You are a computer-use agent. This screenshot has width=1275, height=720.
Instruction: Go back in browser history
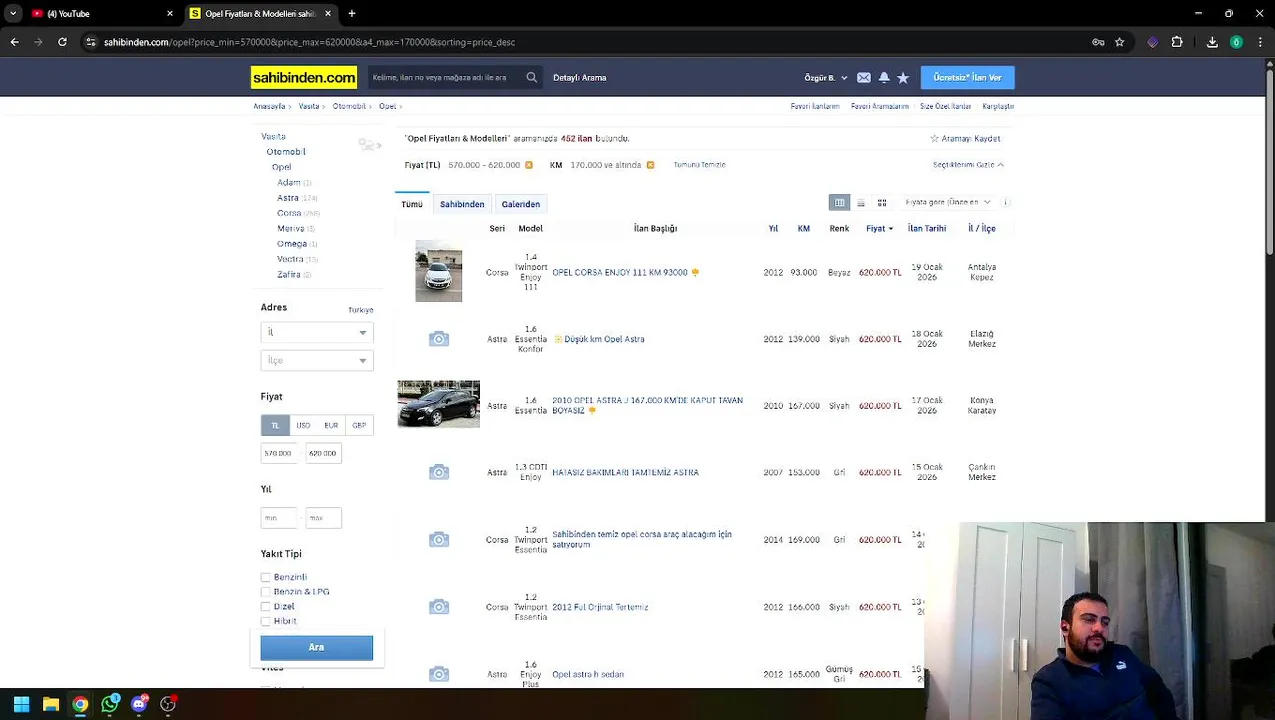(x=14, y=42)
